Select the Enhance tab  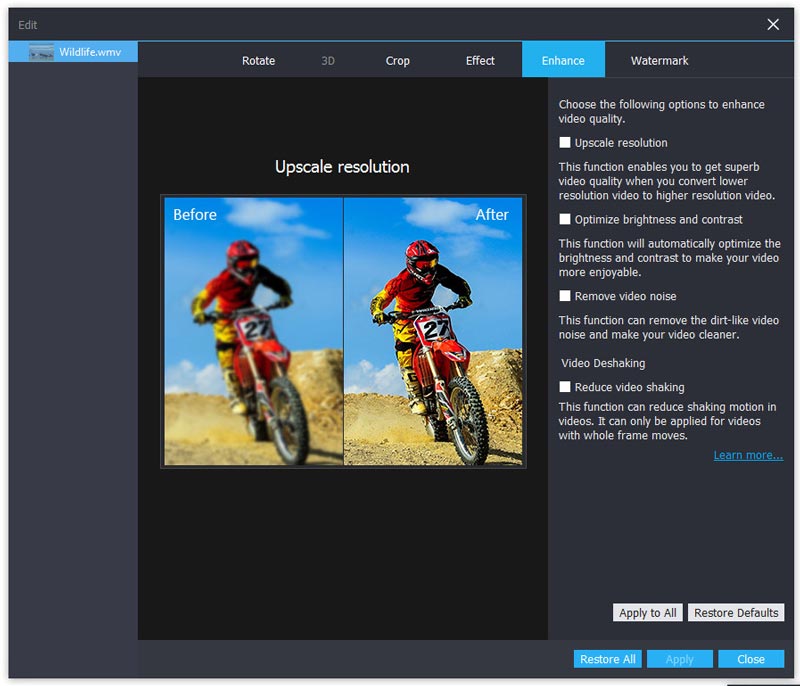[563, 61]
